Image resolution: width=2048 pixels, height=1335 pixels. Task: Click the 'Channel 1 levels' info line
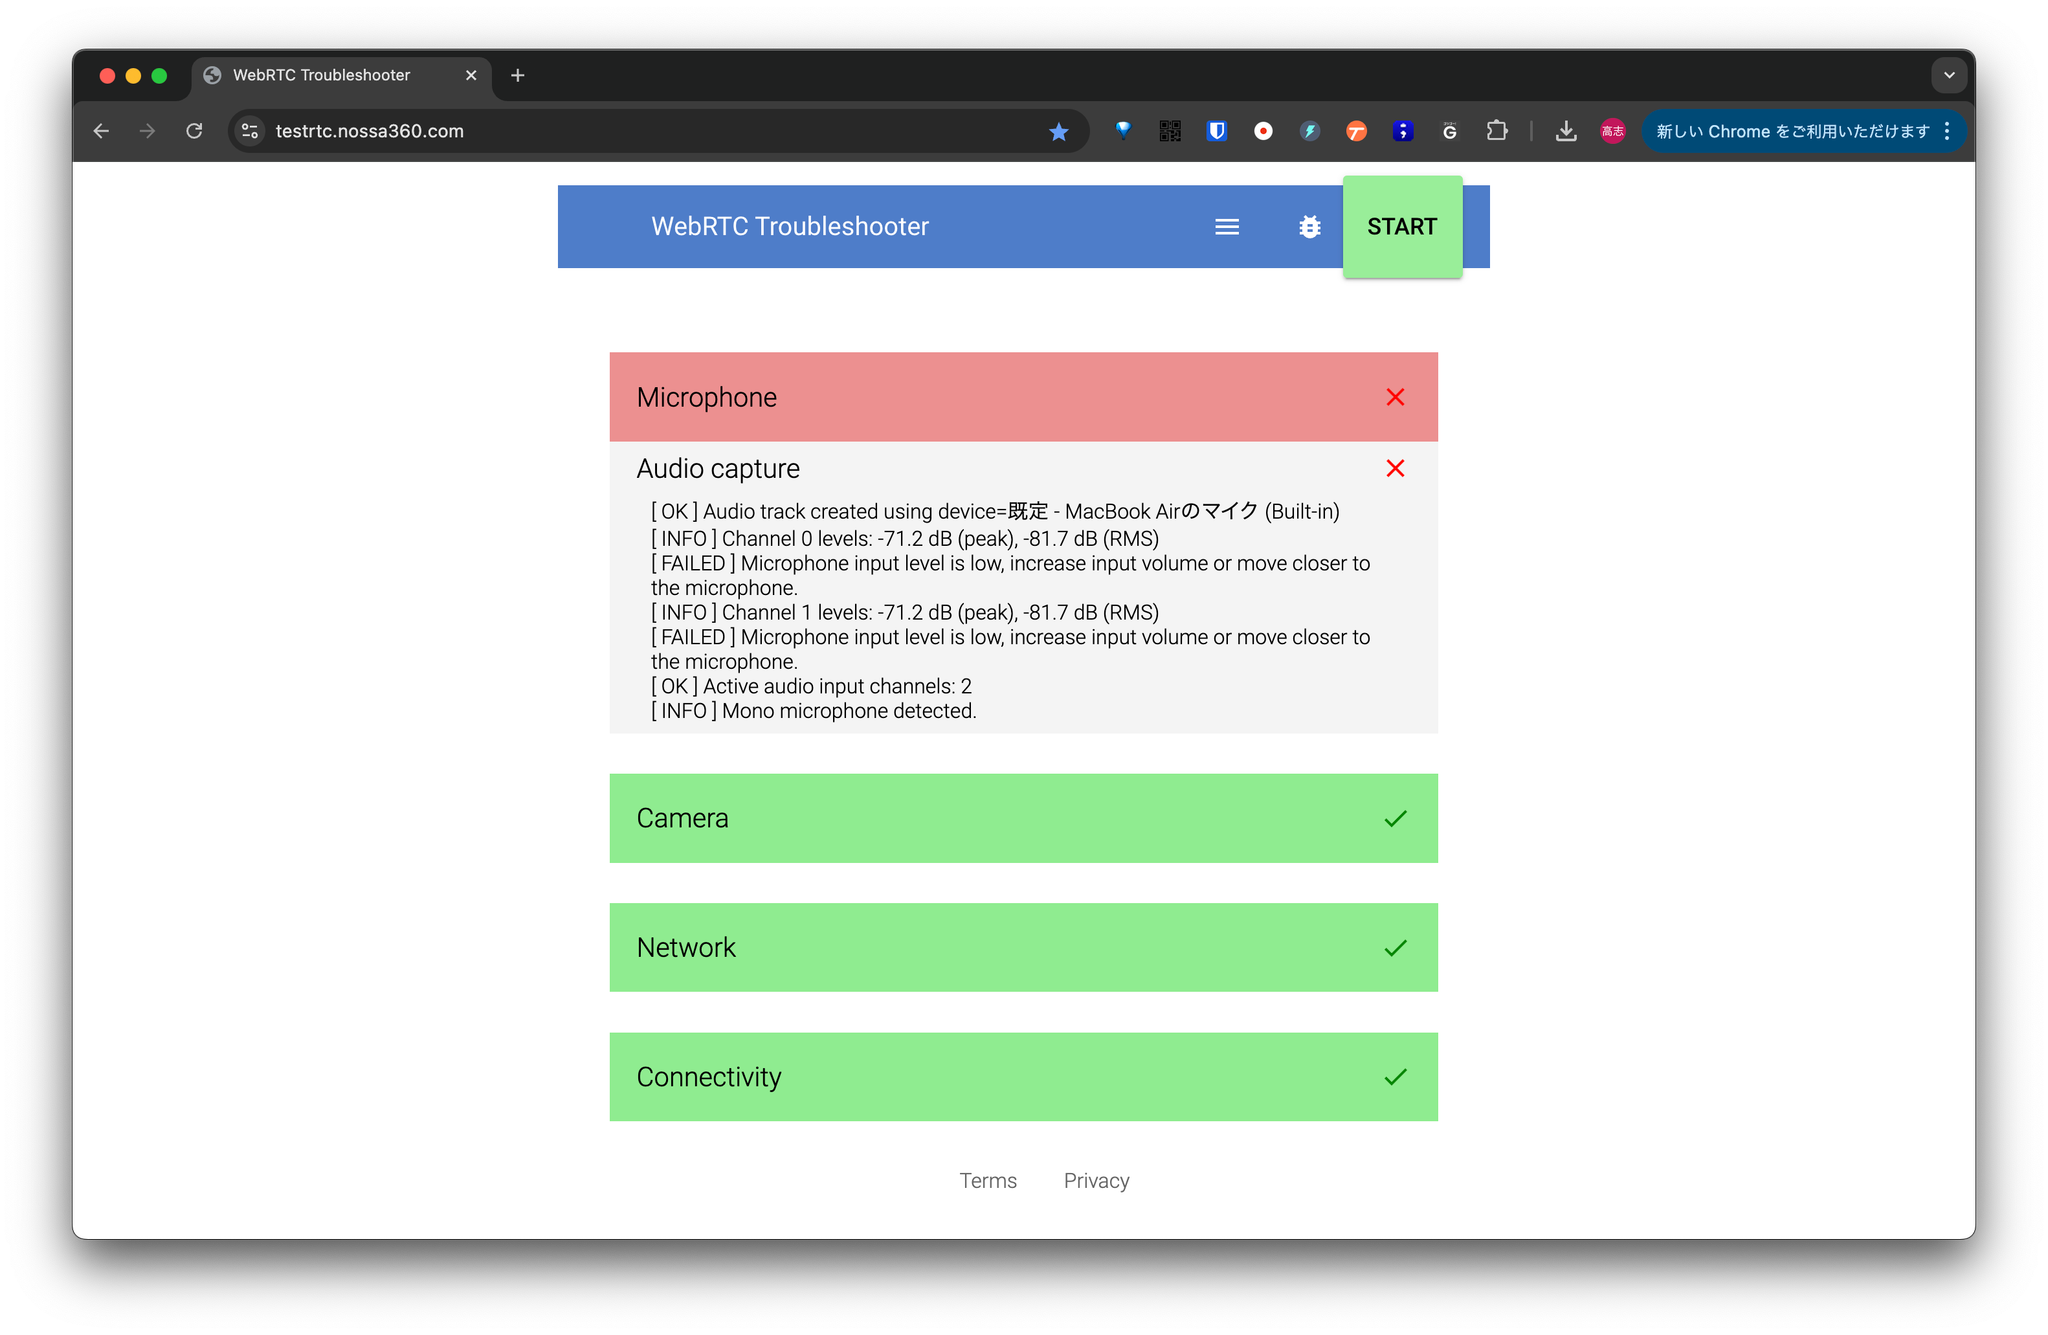point(905,613)
